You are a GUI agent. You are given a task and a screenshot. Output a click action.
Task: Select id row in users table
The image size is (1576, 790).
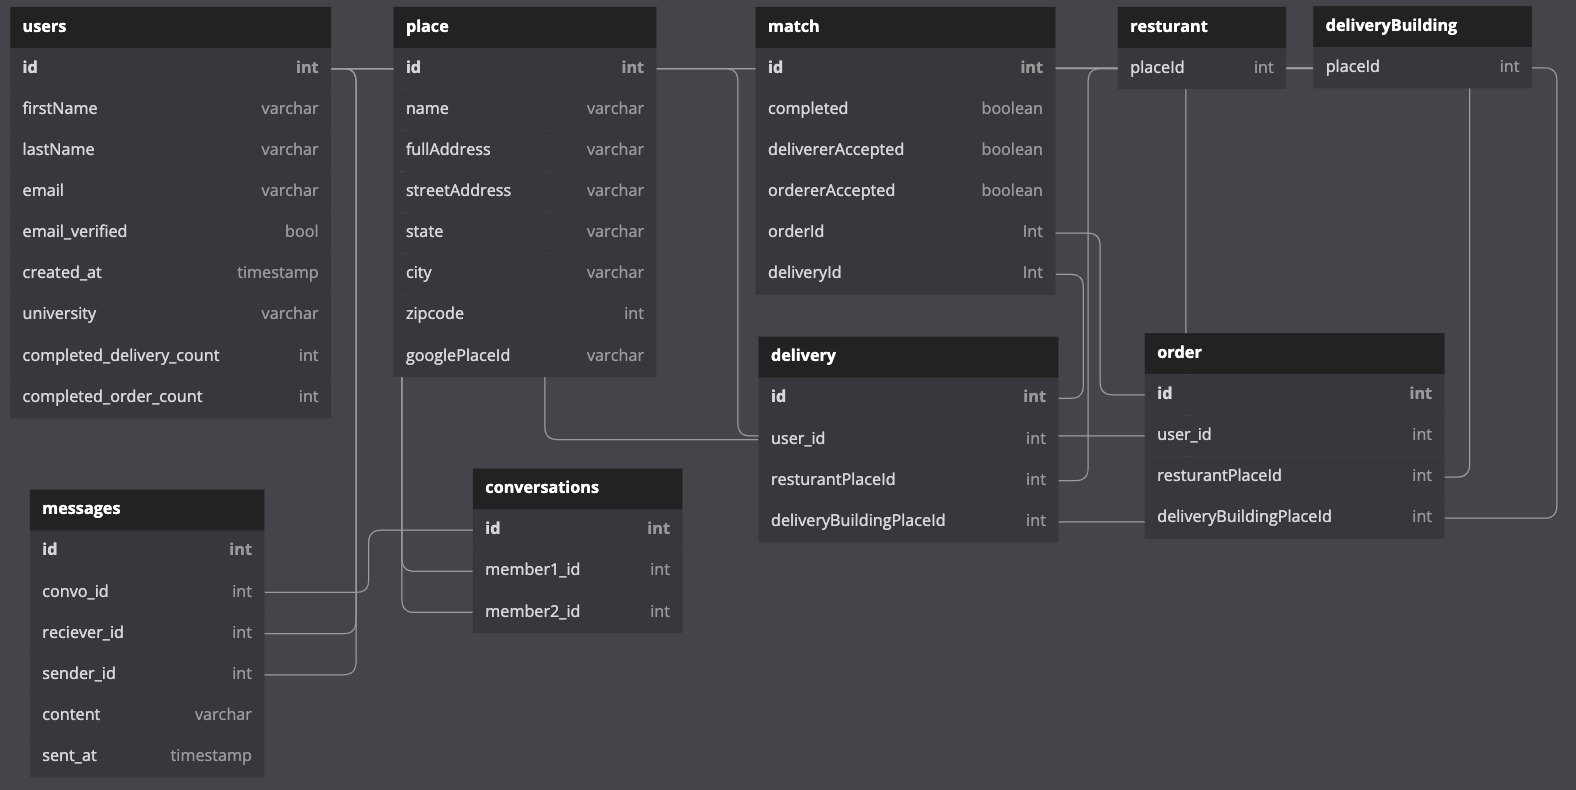[x=170, y=67]
